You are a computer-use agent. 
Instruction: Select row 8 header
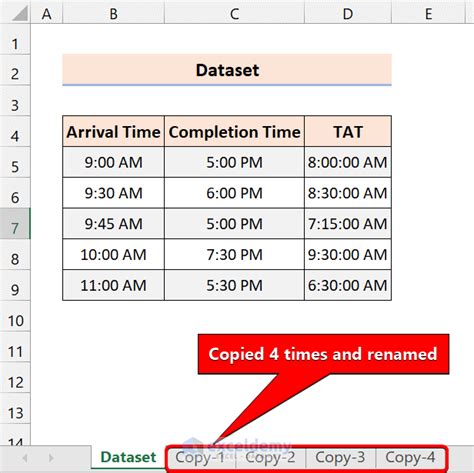pyautogui.click(x=15, y=255)
